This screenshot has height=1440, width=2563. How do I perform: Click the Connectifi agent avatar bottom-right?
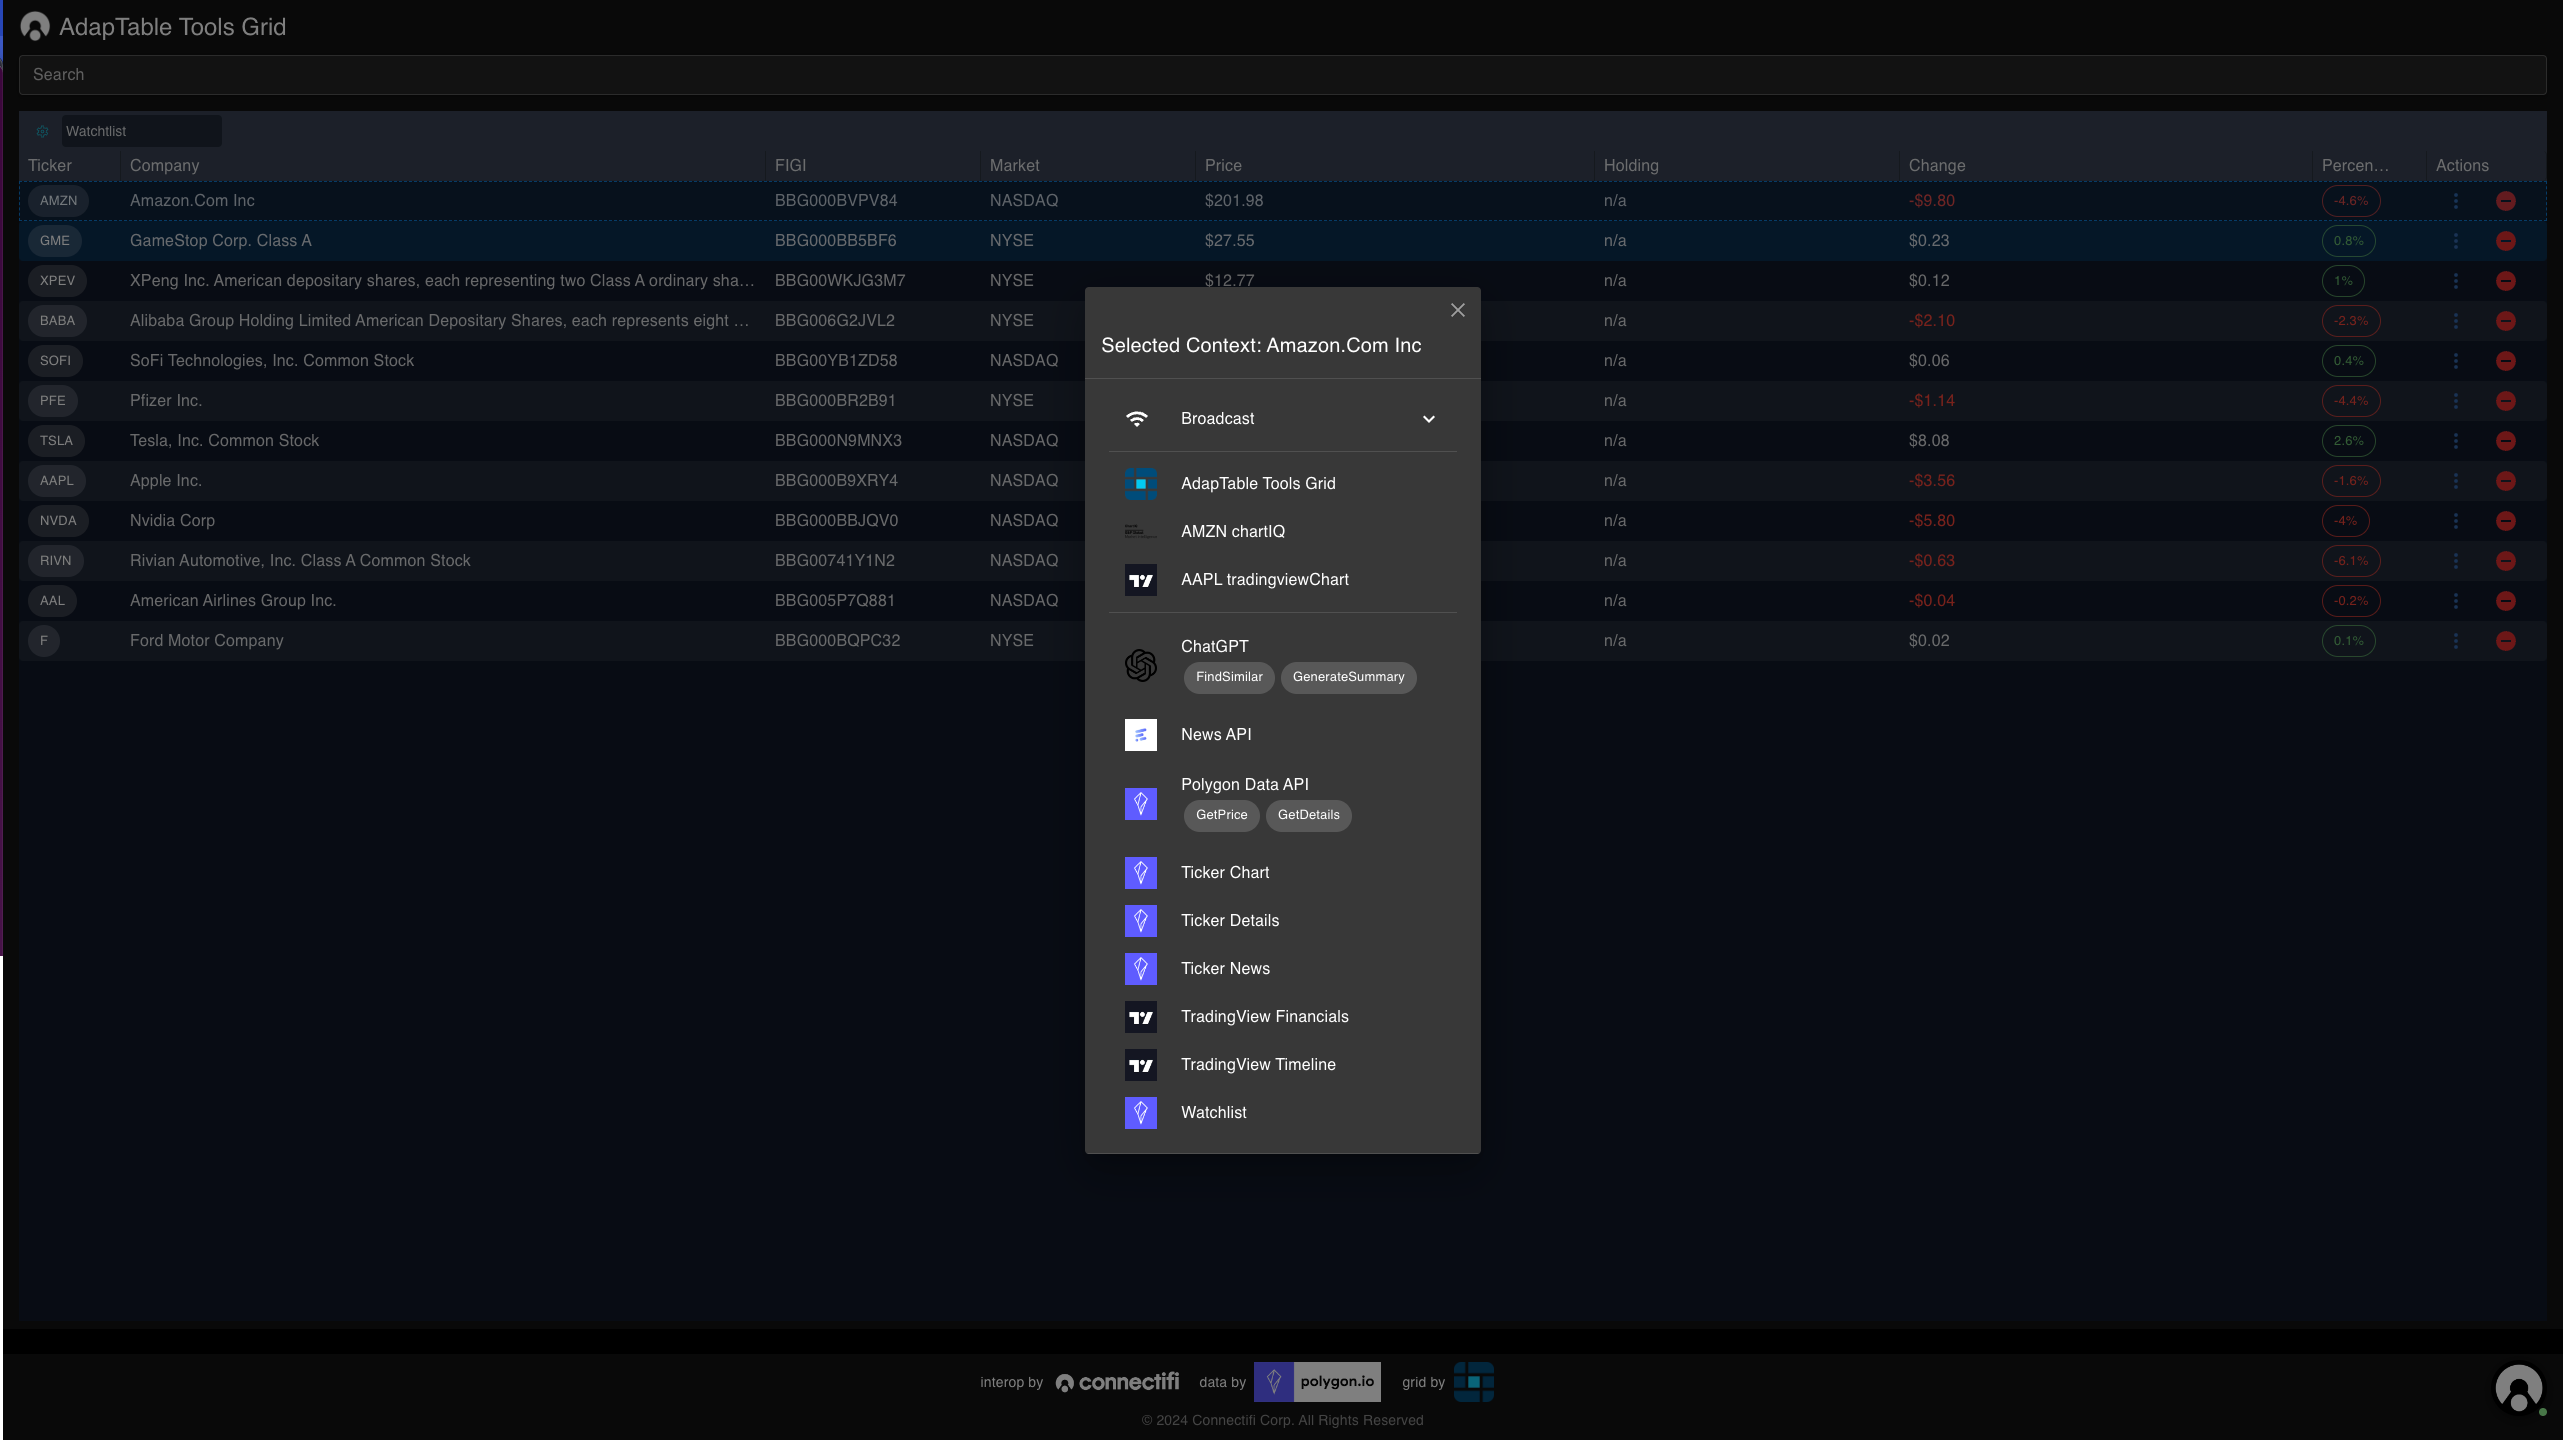(2519, 1389)
